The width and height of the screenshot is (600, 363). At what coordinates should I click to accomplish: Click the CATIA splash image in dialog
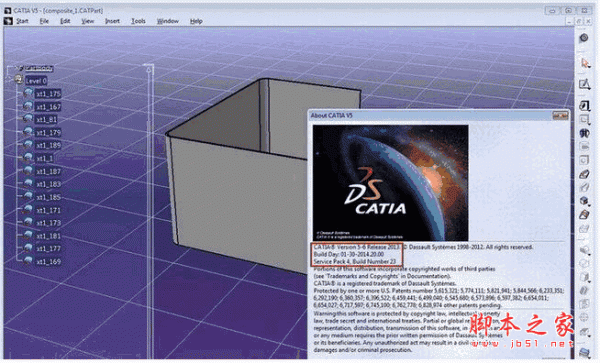coord(390,183)
